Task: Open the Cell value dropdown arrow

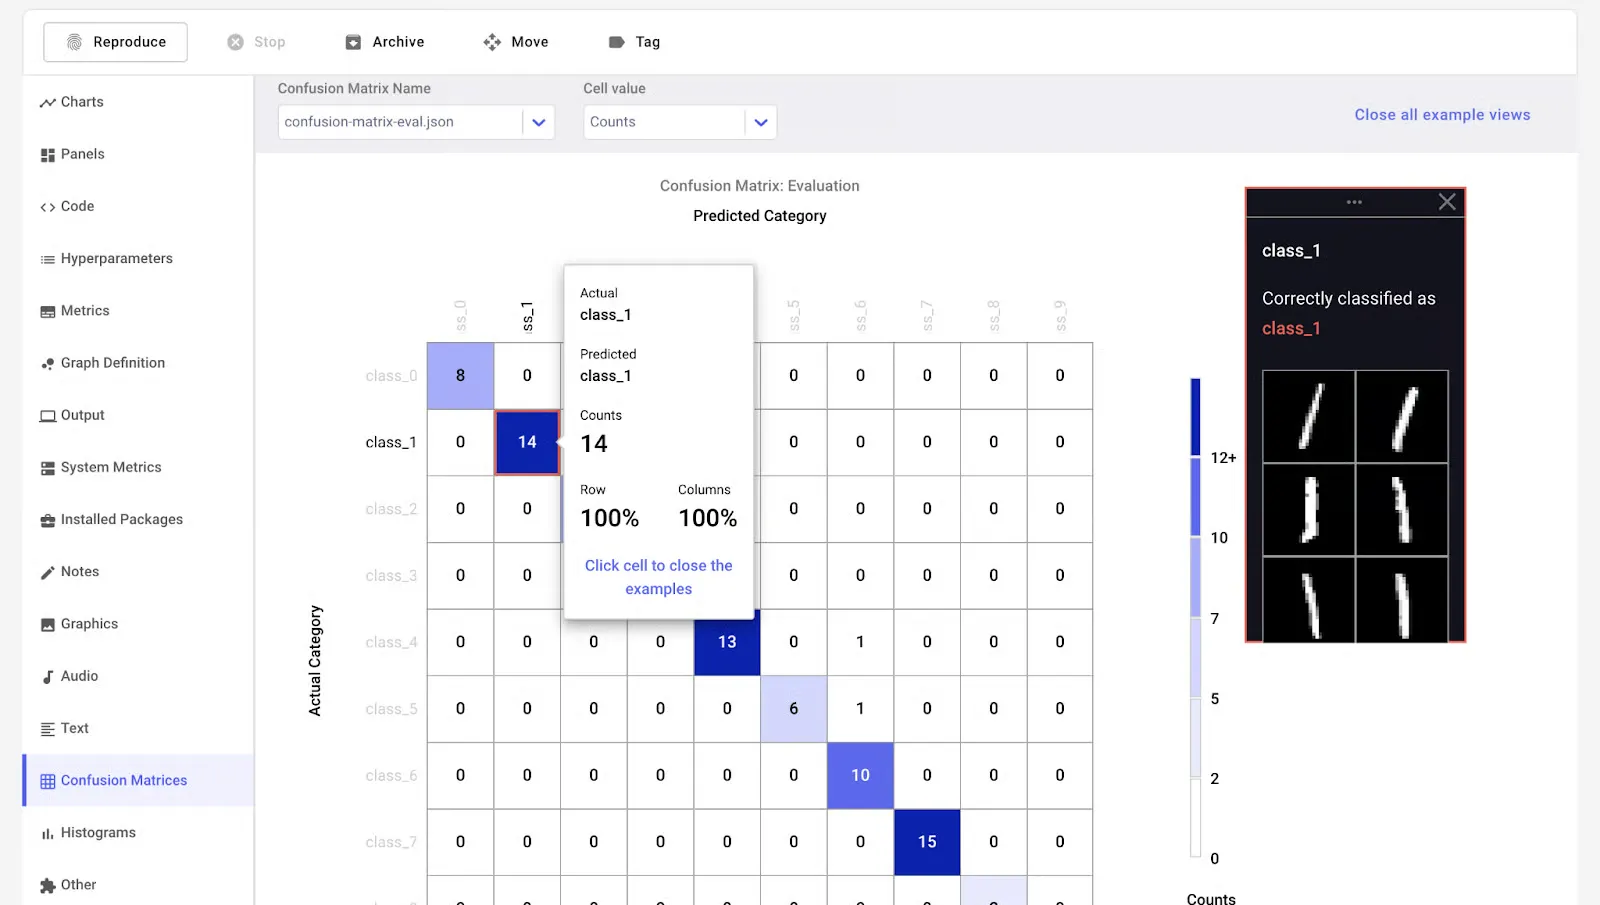Action: 761,122
